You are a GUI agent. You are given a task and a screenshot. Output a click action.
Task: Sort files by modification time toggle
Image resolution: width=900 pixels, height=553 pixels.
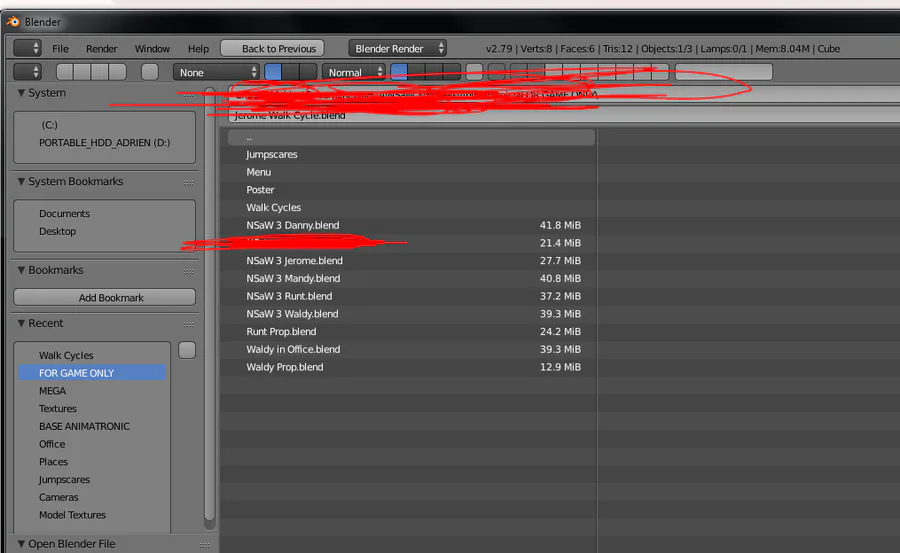click(433, 72)
